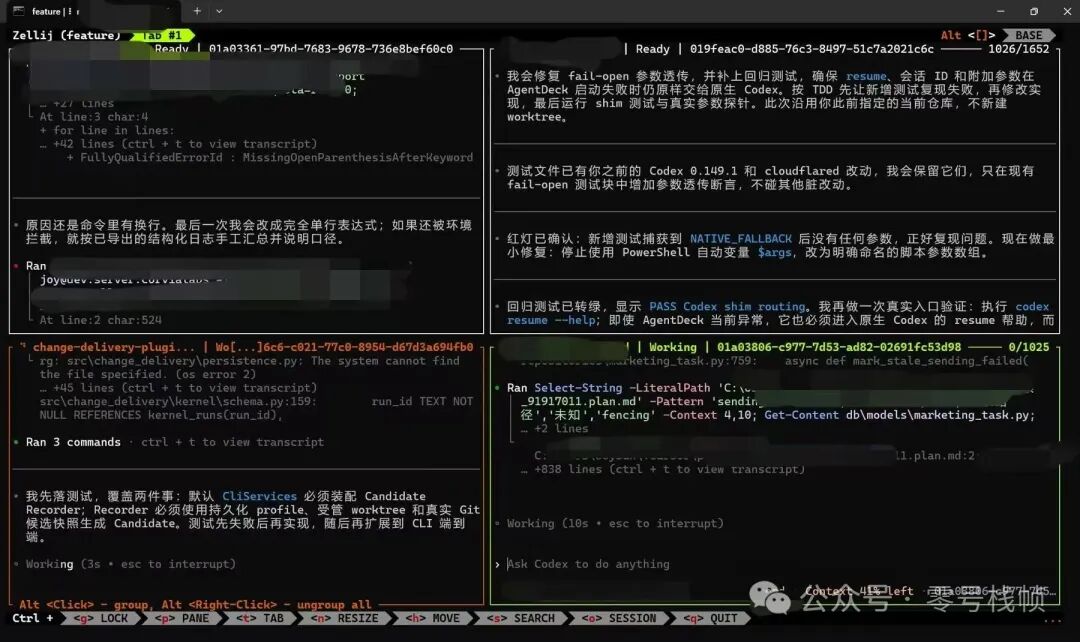Click QUIT in Zellij bar
This screenshot has height=642, width=1080.
pos(710,619)
